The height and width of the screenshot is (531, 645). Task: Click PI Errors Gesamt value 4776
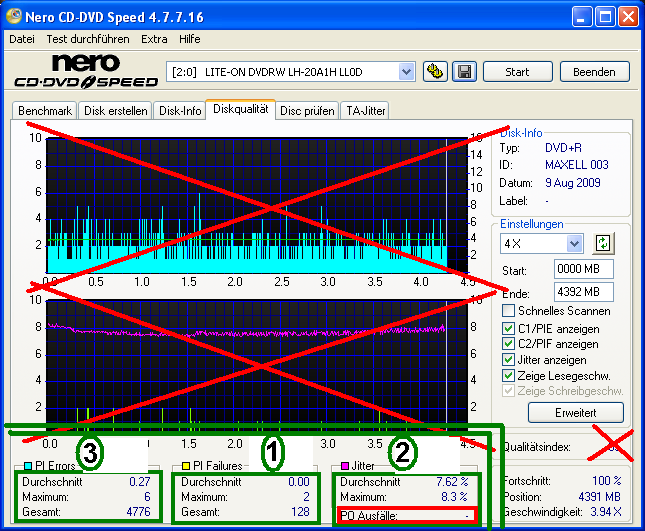tap(138, 512)
